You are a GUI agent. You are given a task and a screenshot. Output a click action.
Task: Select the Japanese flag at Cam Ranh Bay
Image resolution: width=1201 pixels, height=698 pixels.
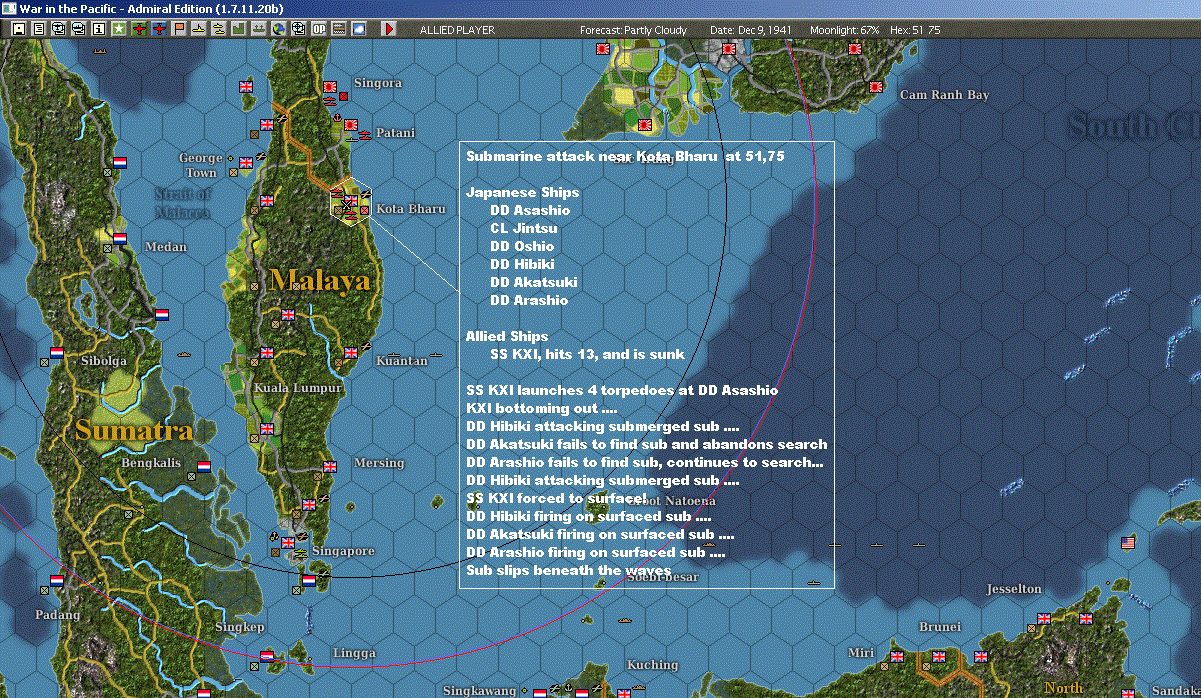(877, 88)
